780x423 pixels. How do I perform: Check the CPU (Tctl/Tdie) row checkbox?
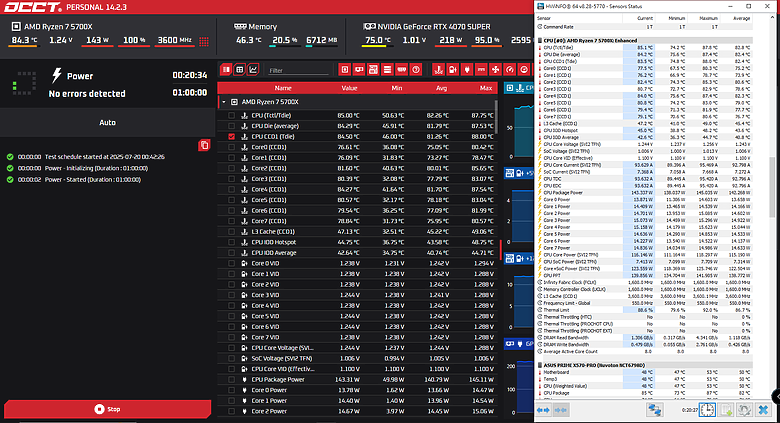click(231, 115)
